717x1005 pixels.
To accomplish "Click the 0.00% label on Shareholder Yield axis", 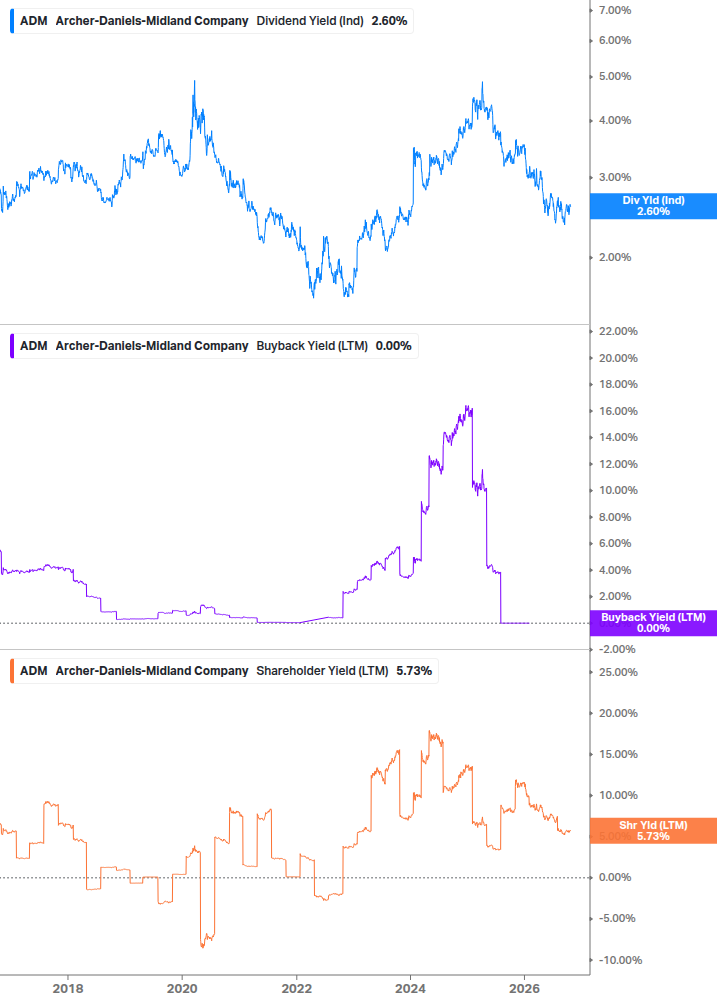I will (615, 877).
